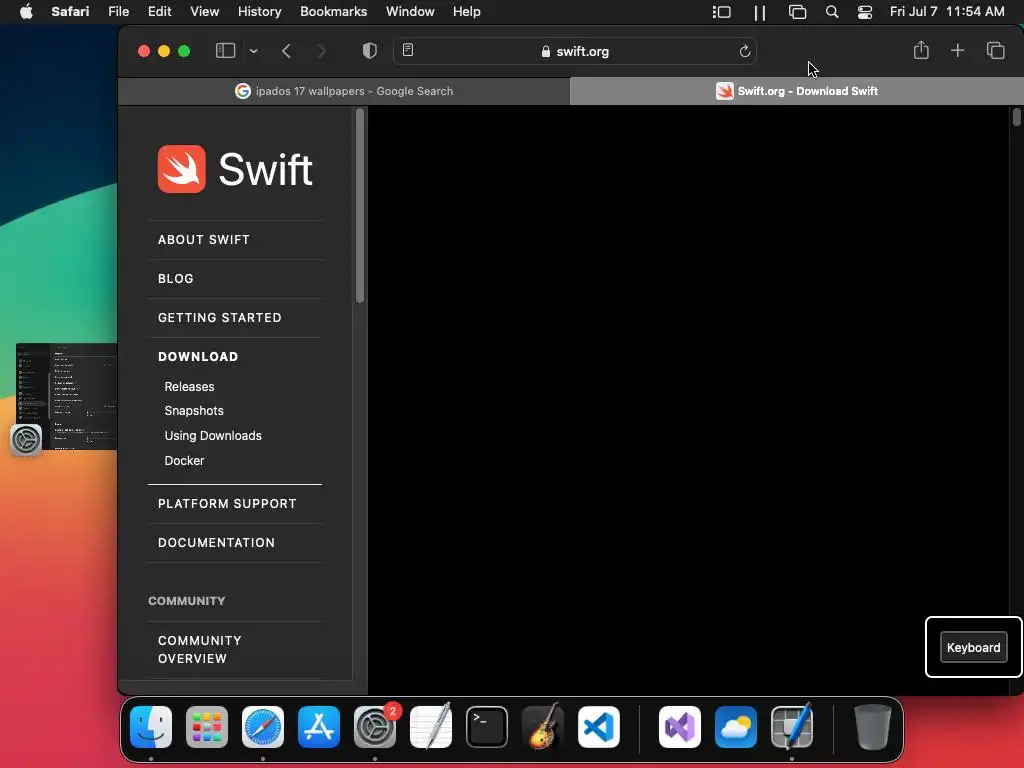Viewport: 1024px width, 768px height.
Task: Open the Safari menu
Action: coord(70,12)
